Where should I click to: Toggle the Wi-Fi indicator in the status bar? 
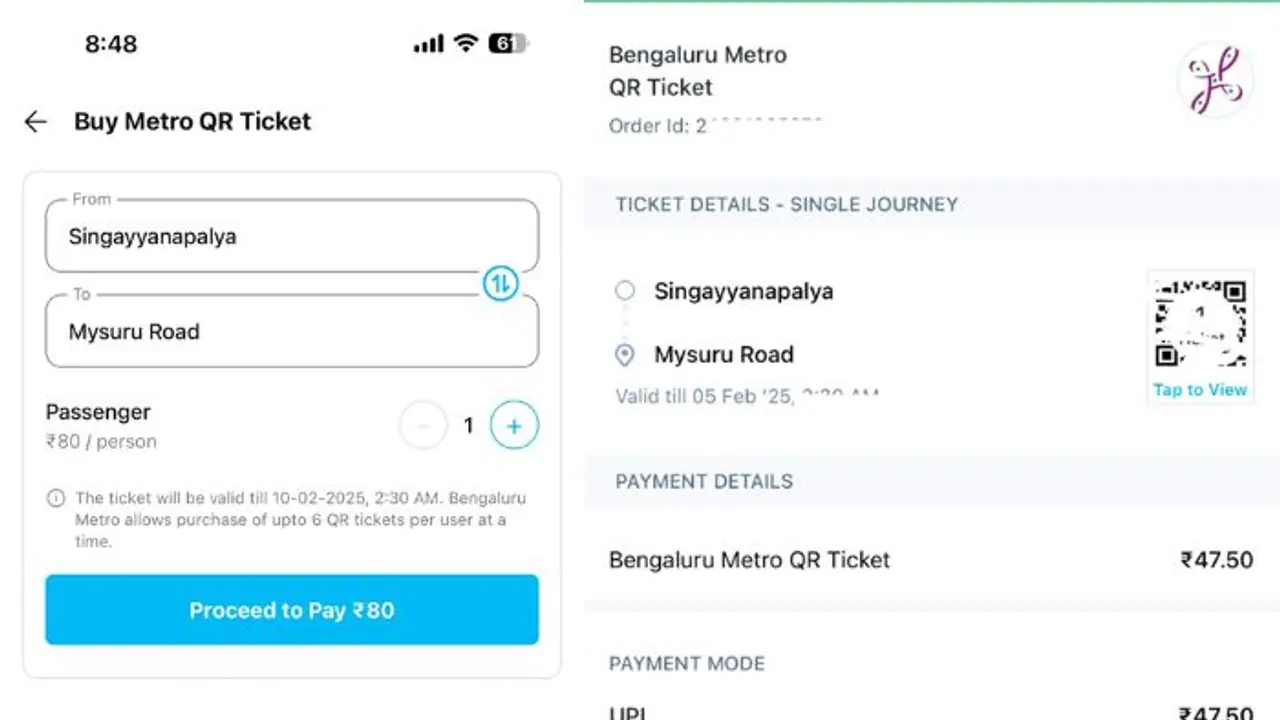(469, 43)
